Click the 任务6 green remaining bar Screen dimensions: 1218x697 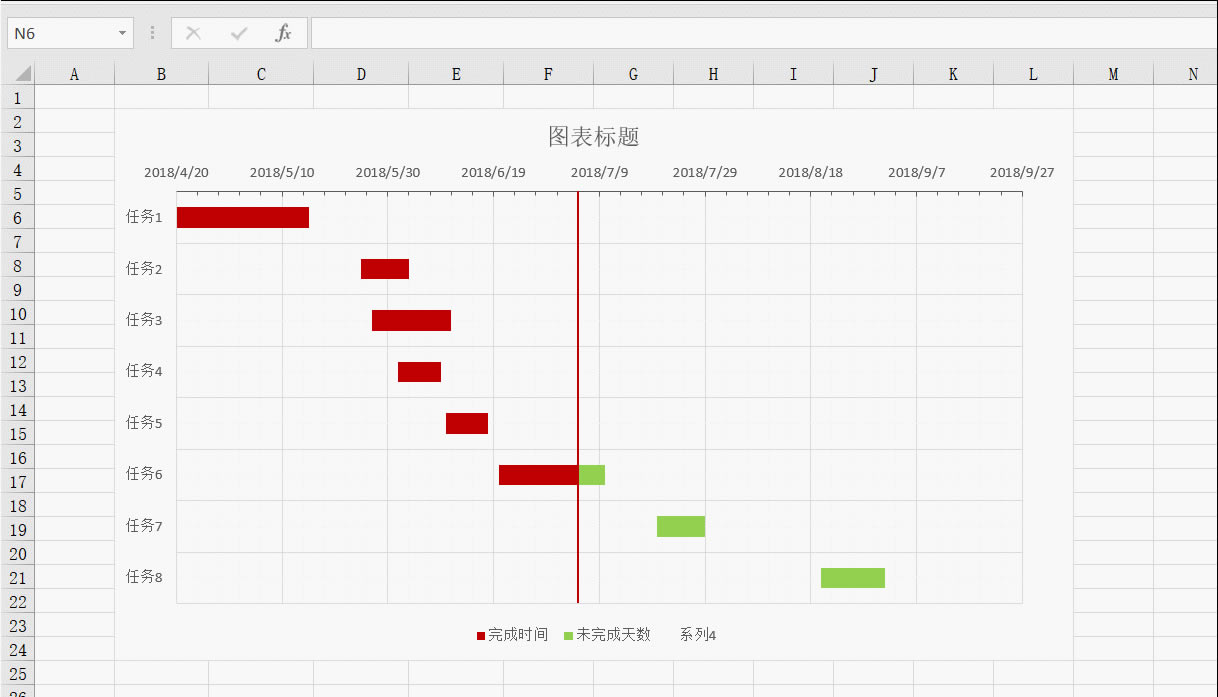592,475
